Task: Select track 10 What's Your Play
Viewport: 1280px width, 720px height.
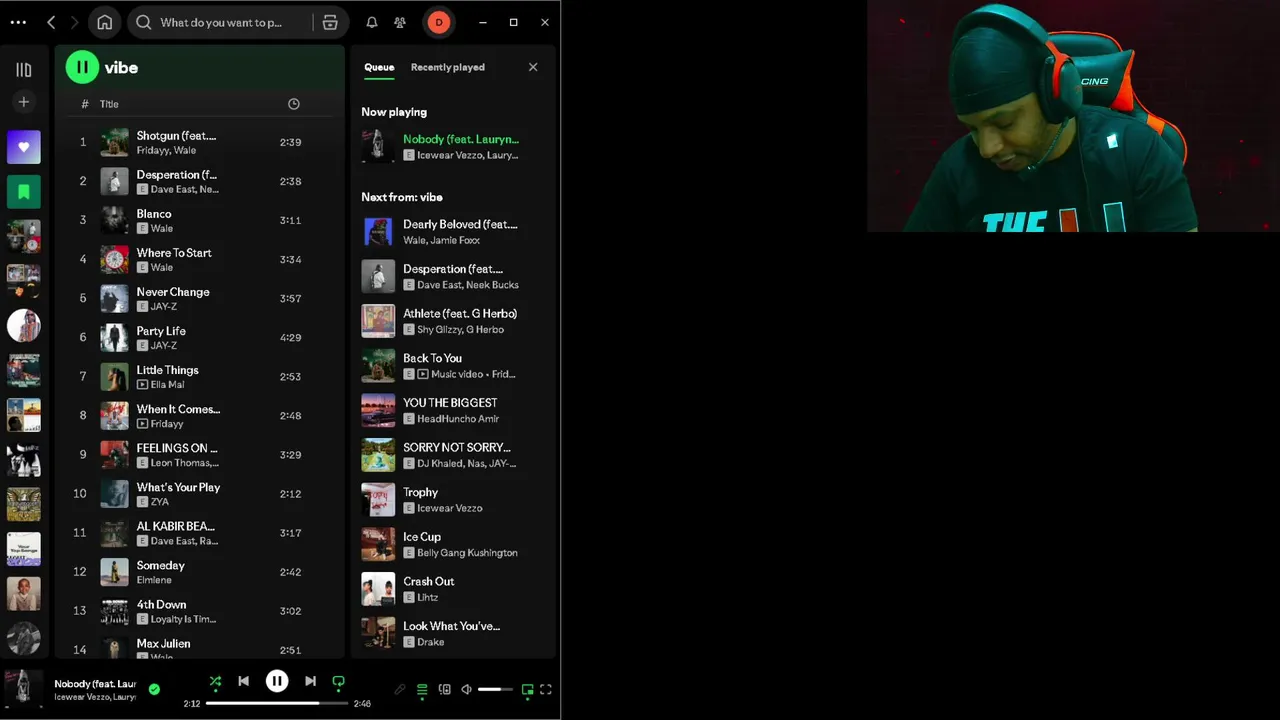Action: coord(199,493)
